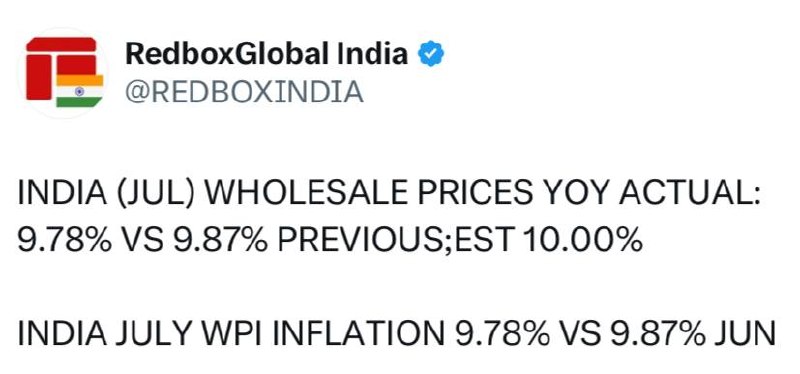The image size is (800, 374).
Task: Click the 10.00% estimate figure
Action: tap(583, 240)
